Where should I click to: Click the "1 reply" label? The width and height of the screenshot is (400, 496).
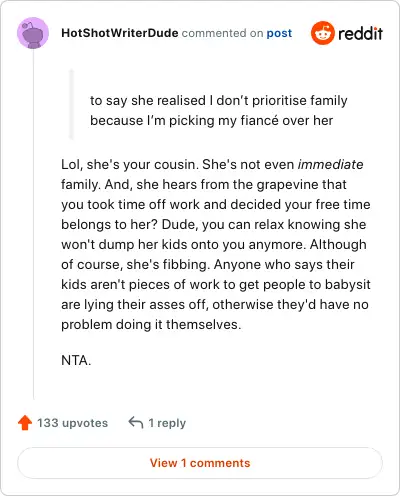167,423
